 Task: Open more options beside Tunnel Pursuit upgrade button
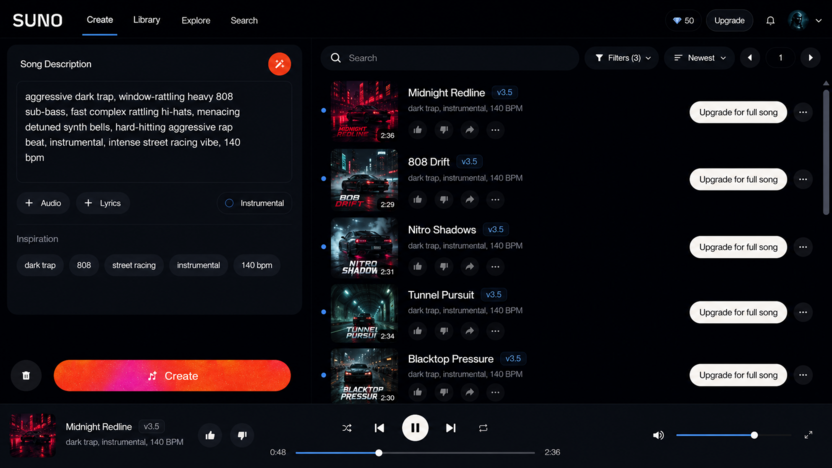pyautogui.click(x=803, y=312)
